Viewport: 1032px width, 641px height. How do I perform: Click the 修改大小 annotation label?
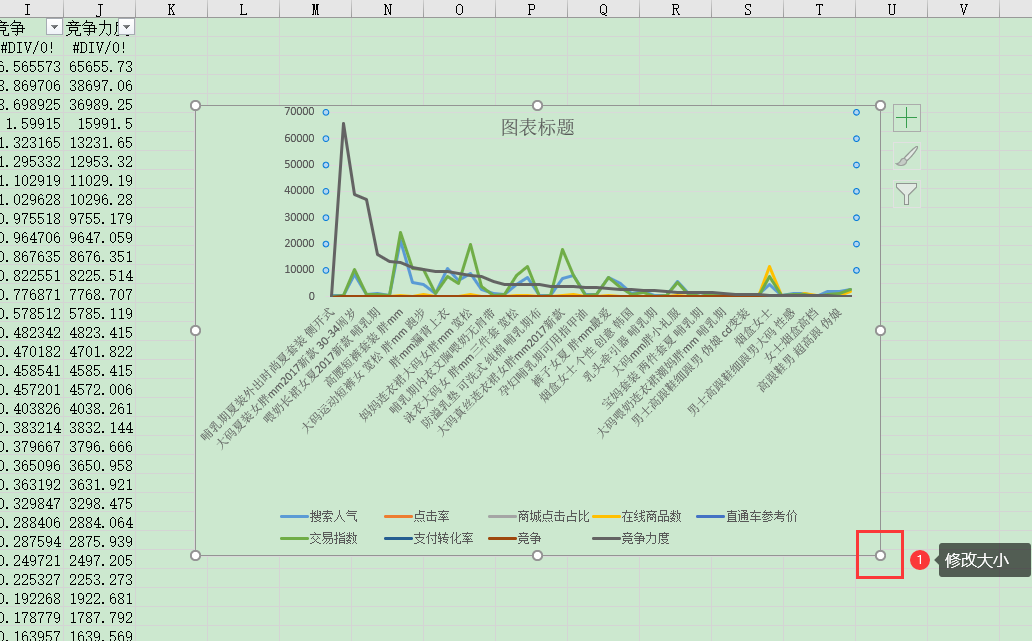click(x=975, y=561)
